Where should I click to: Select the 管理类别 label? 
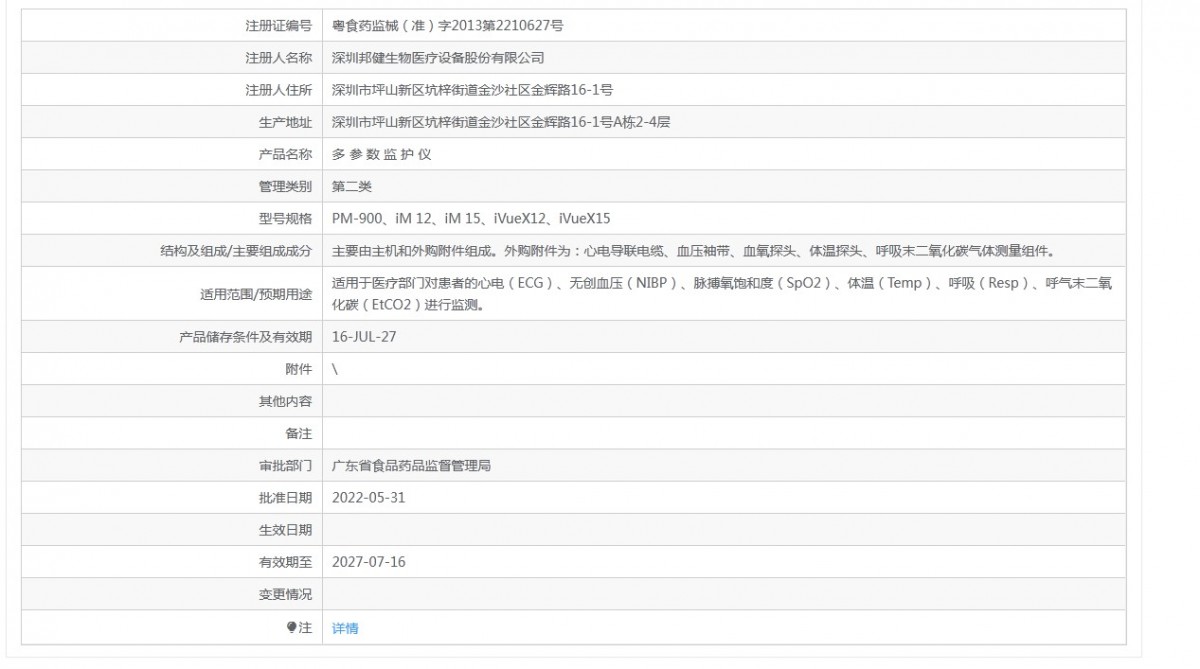point(285,186)
